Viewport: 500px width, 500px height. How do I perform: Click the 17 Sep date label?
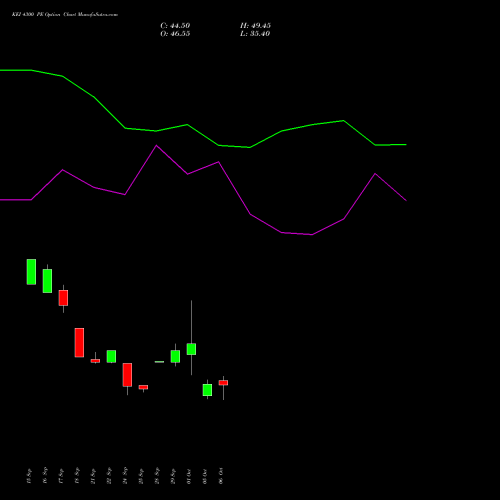61,476
